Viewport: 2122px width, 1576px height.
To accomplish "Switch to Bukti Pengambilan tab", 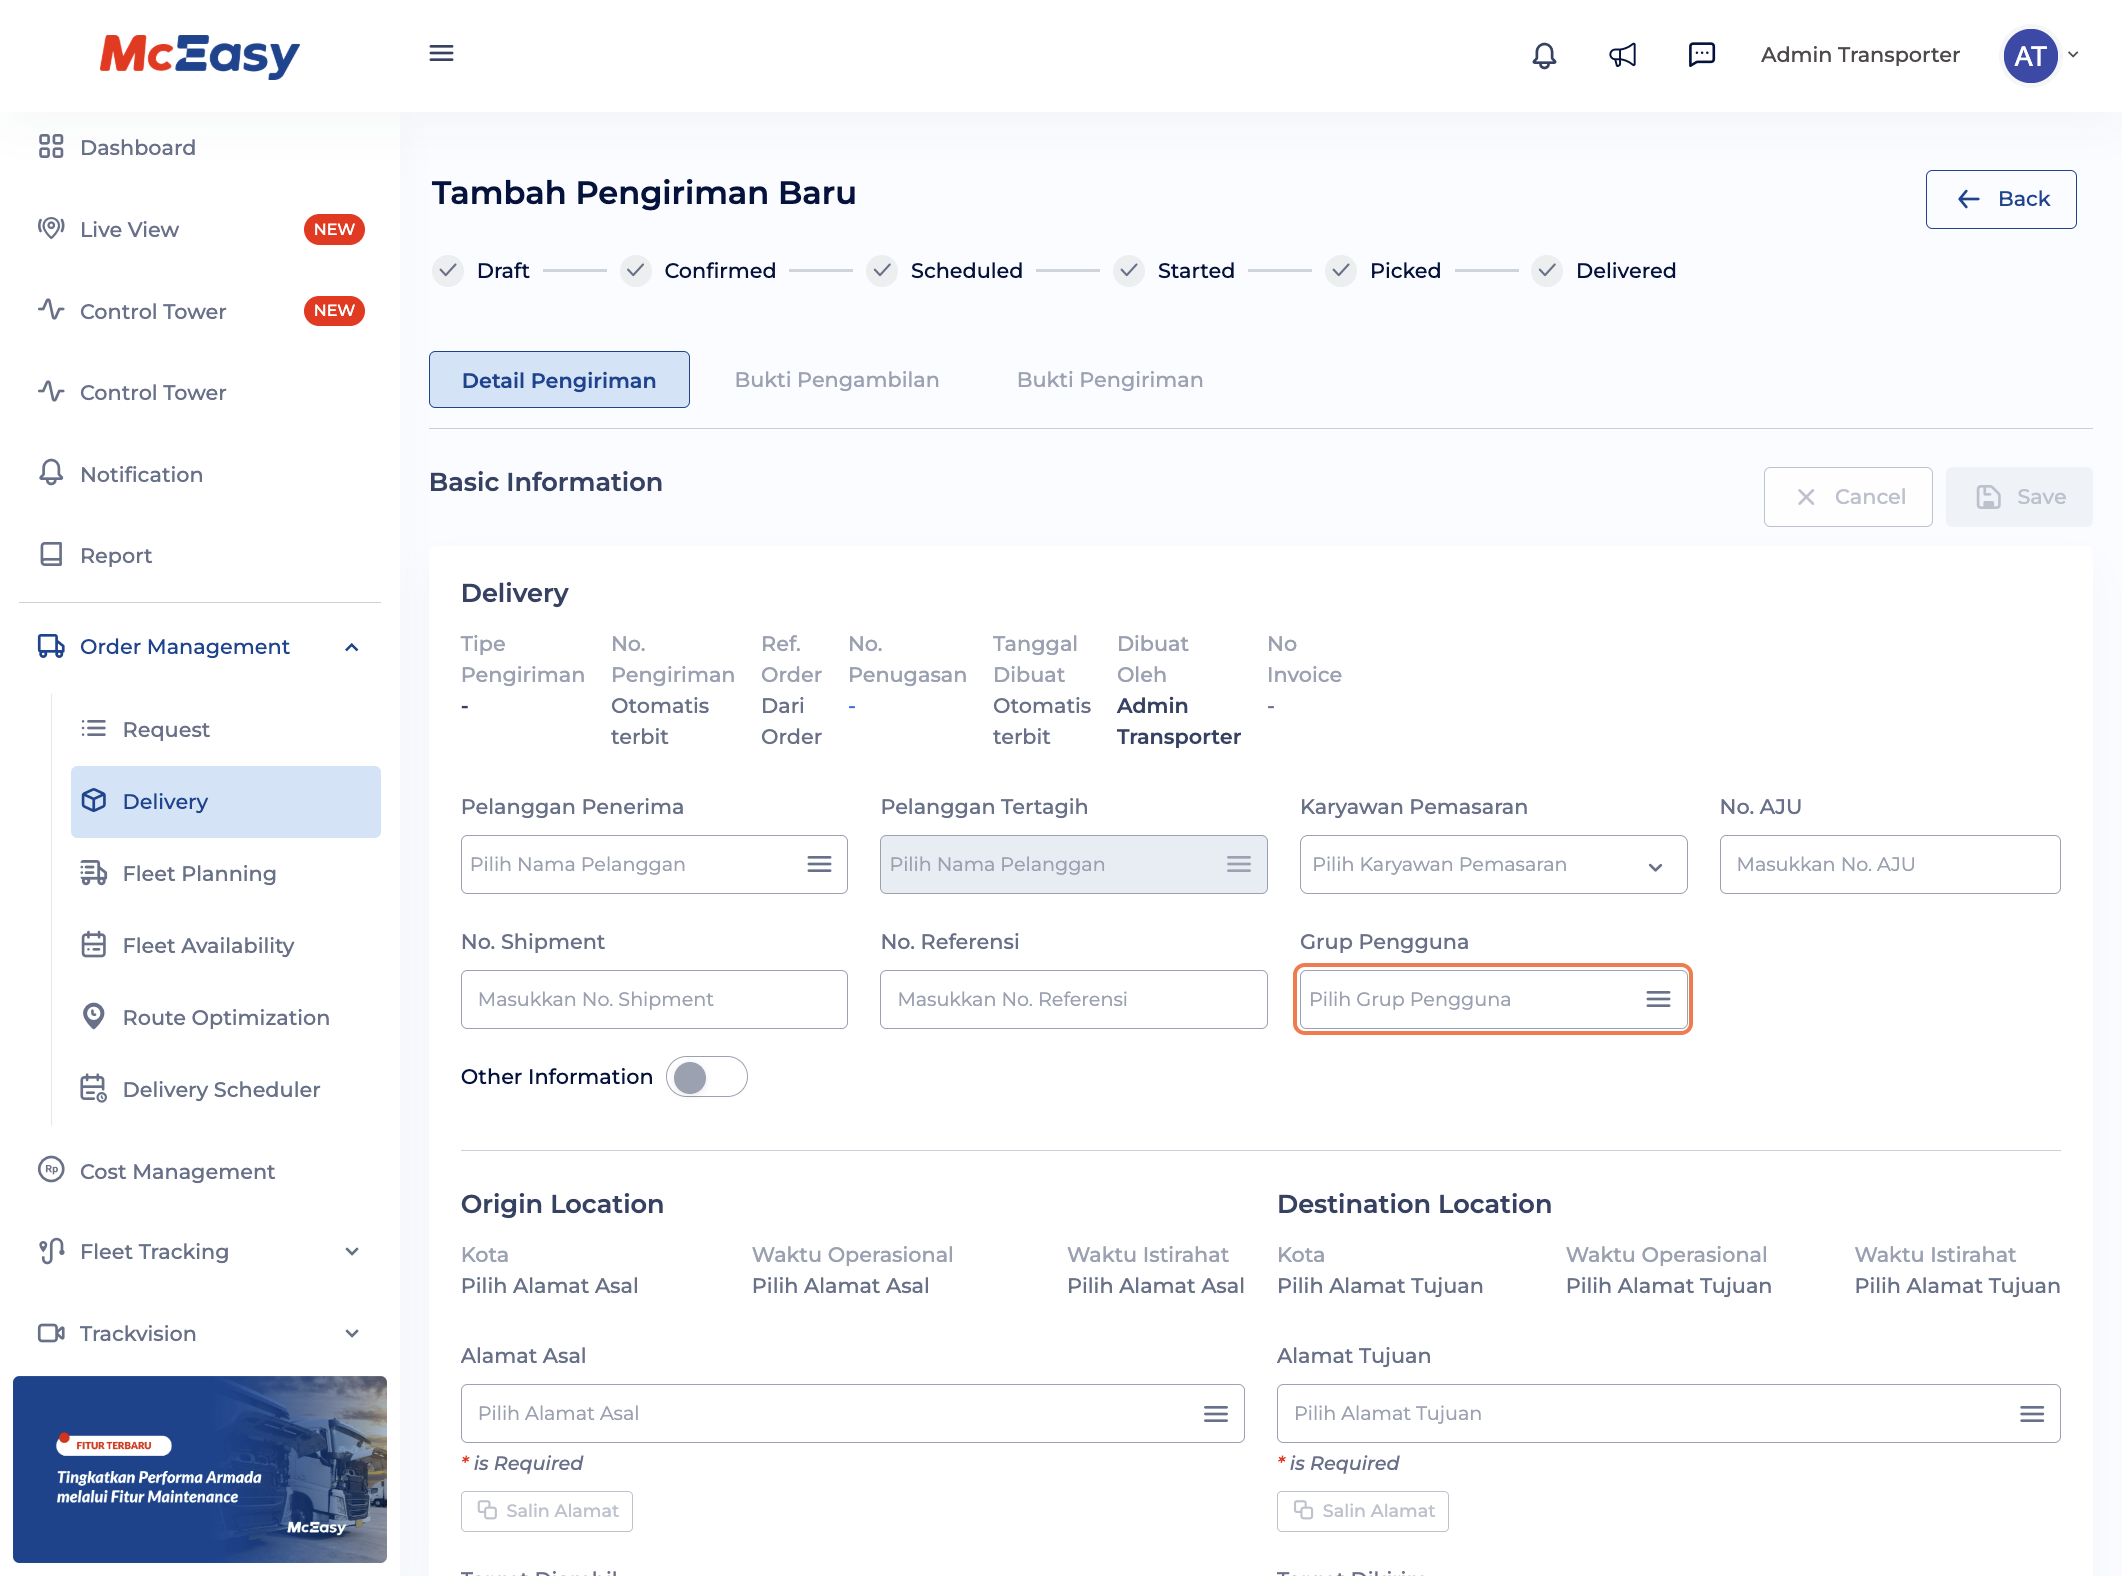I will tap(836, 380).
